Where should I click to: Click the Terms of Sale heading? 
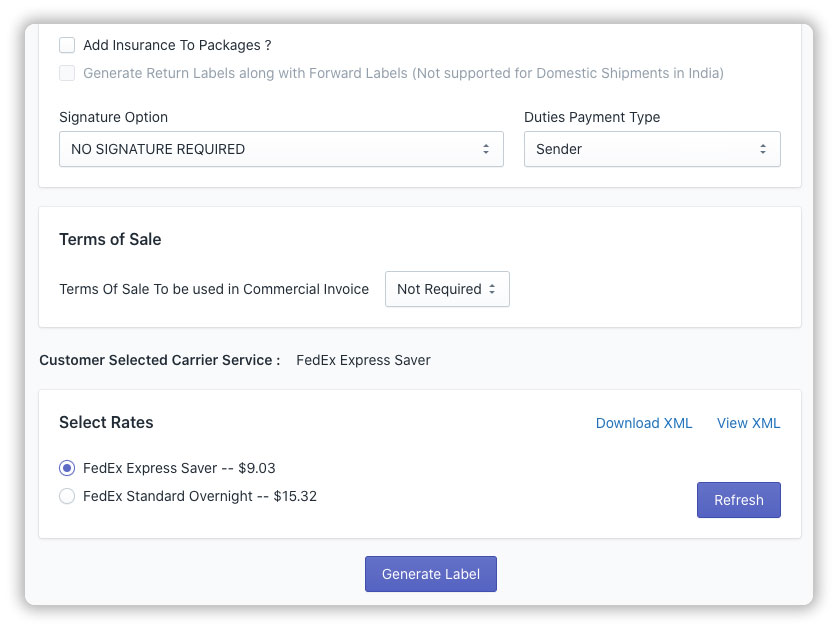[110, 239]
